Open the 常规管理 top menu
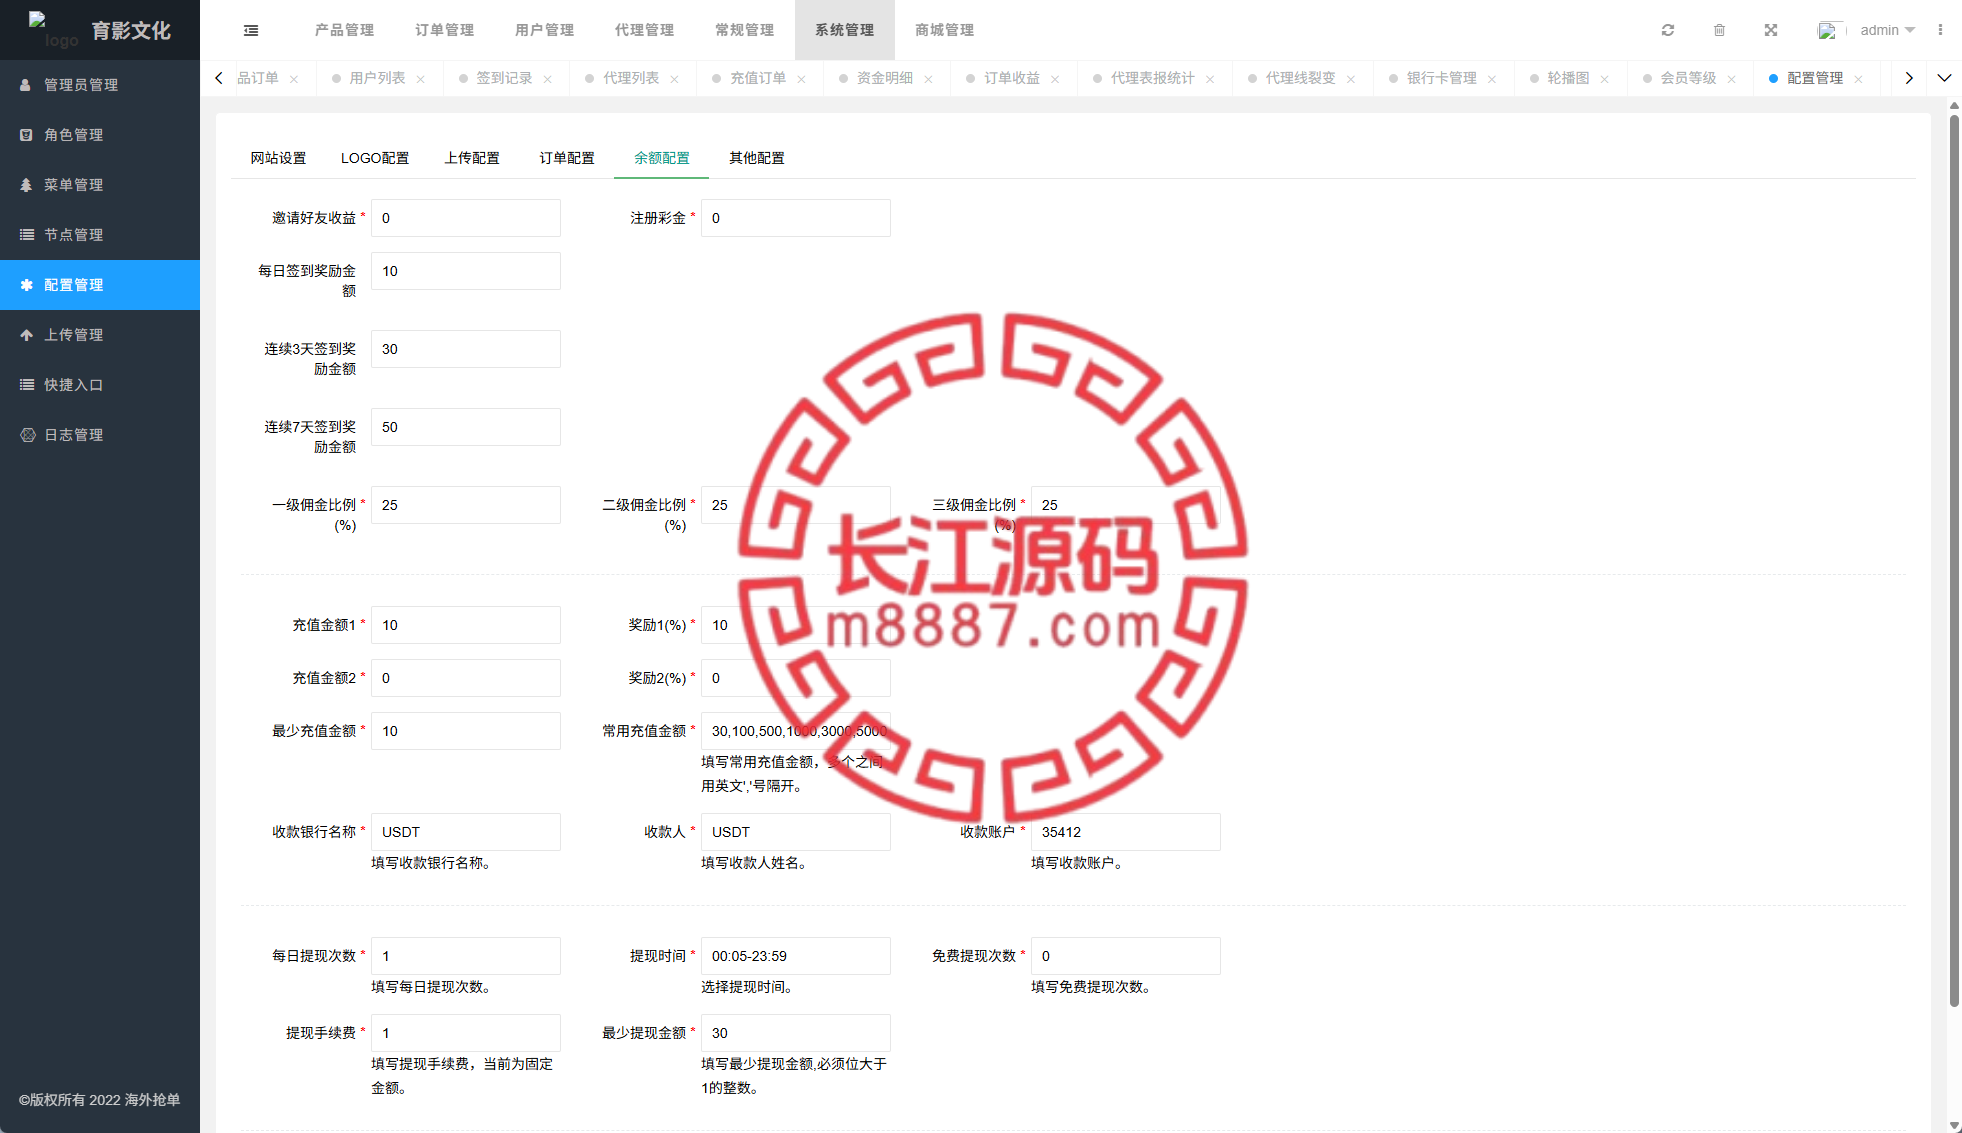The image size is (1962, 1133). 744,30
